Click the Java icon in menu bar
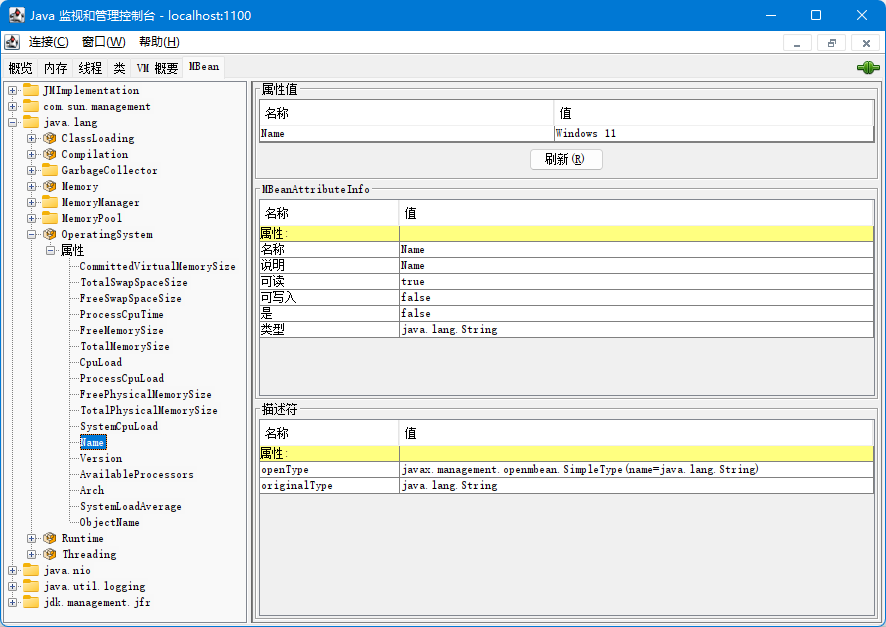This screenshot has height=627, width=886. click(x=12, y=42)
